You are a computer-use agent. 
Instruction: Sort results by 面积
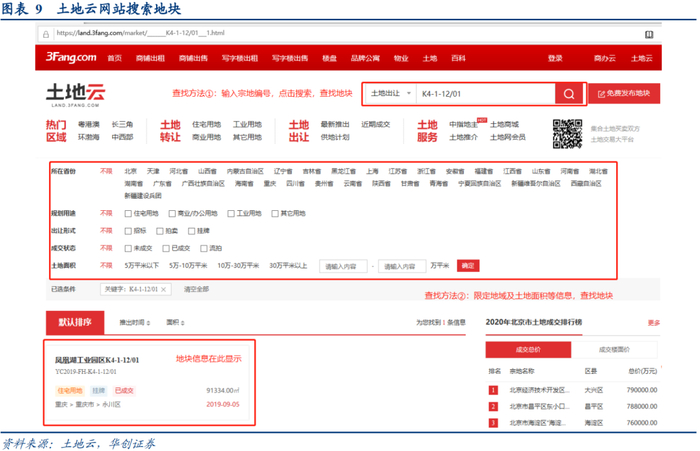[175, 322]
